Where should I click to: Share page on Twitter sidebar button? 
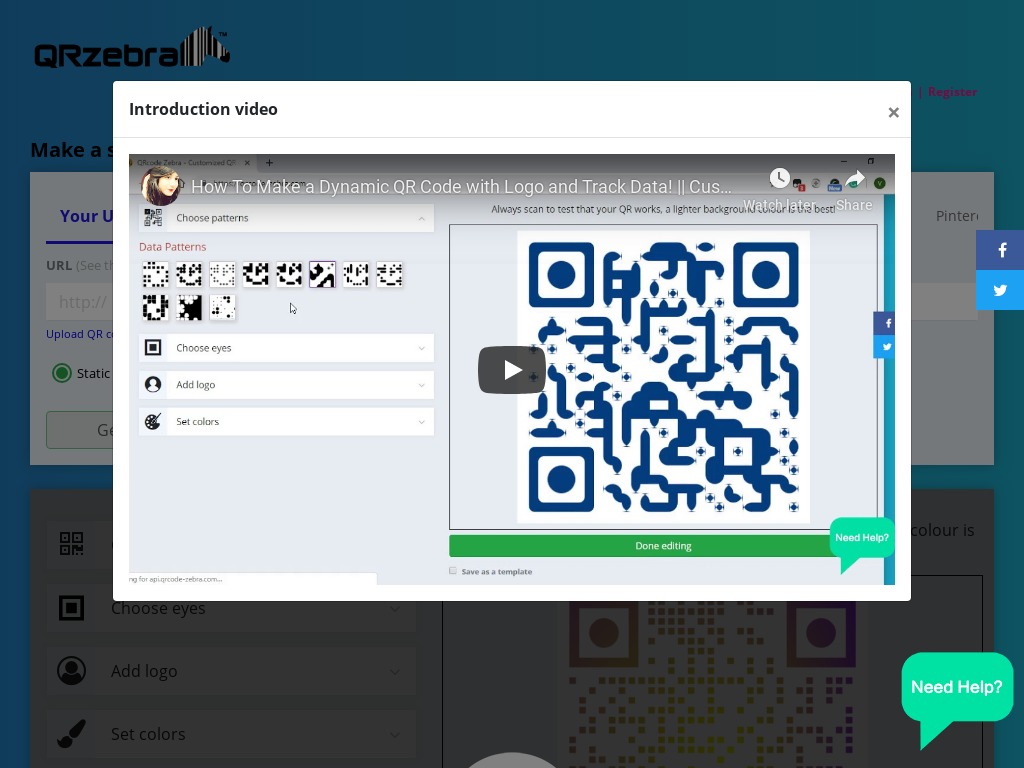coord(1000,290)
